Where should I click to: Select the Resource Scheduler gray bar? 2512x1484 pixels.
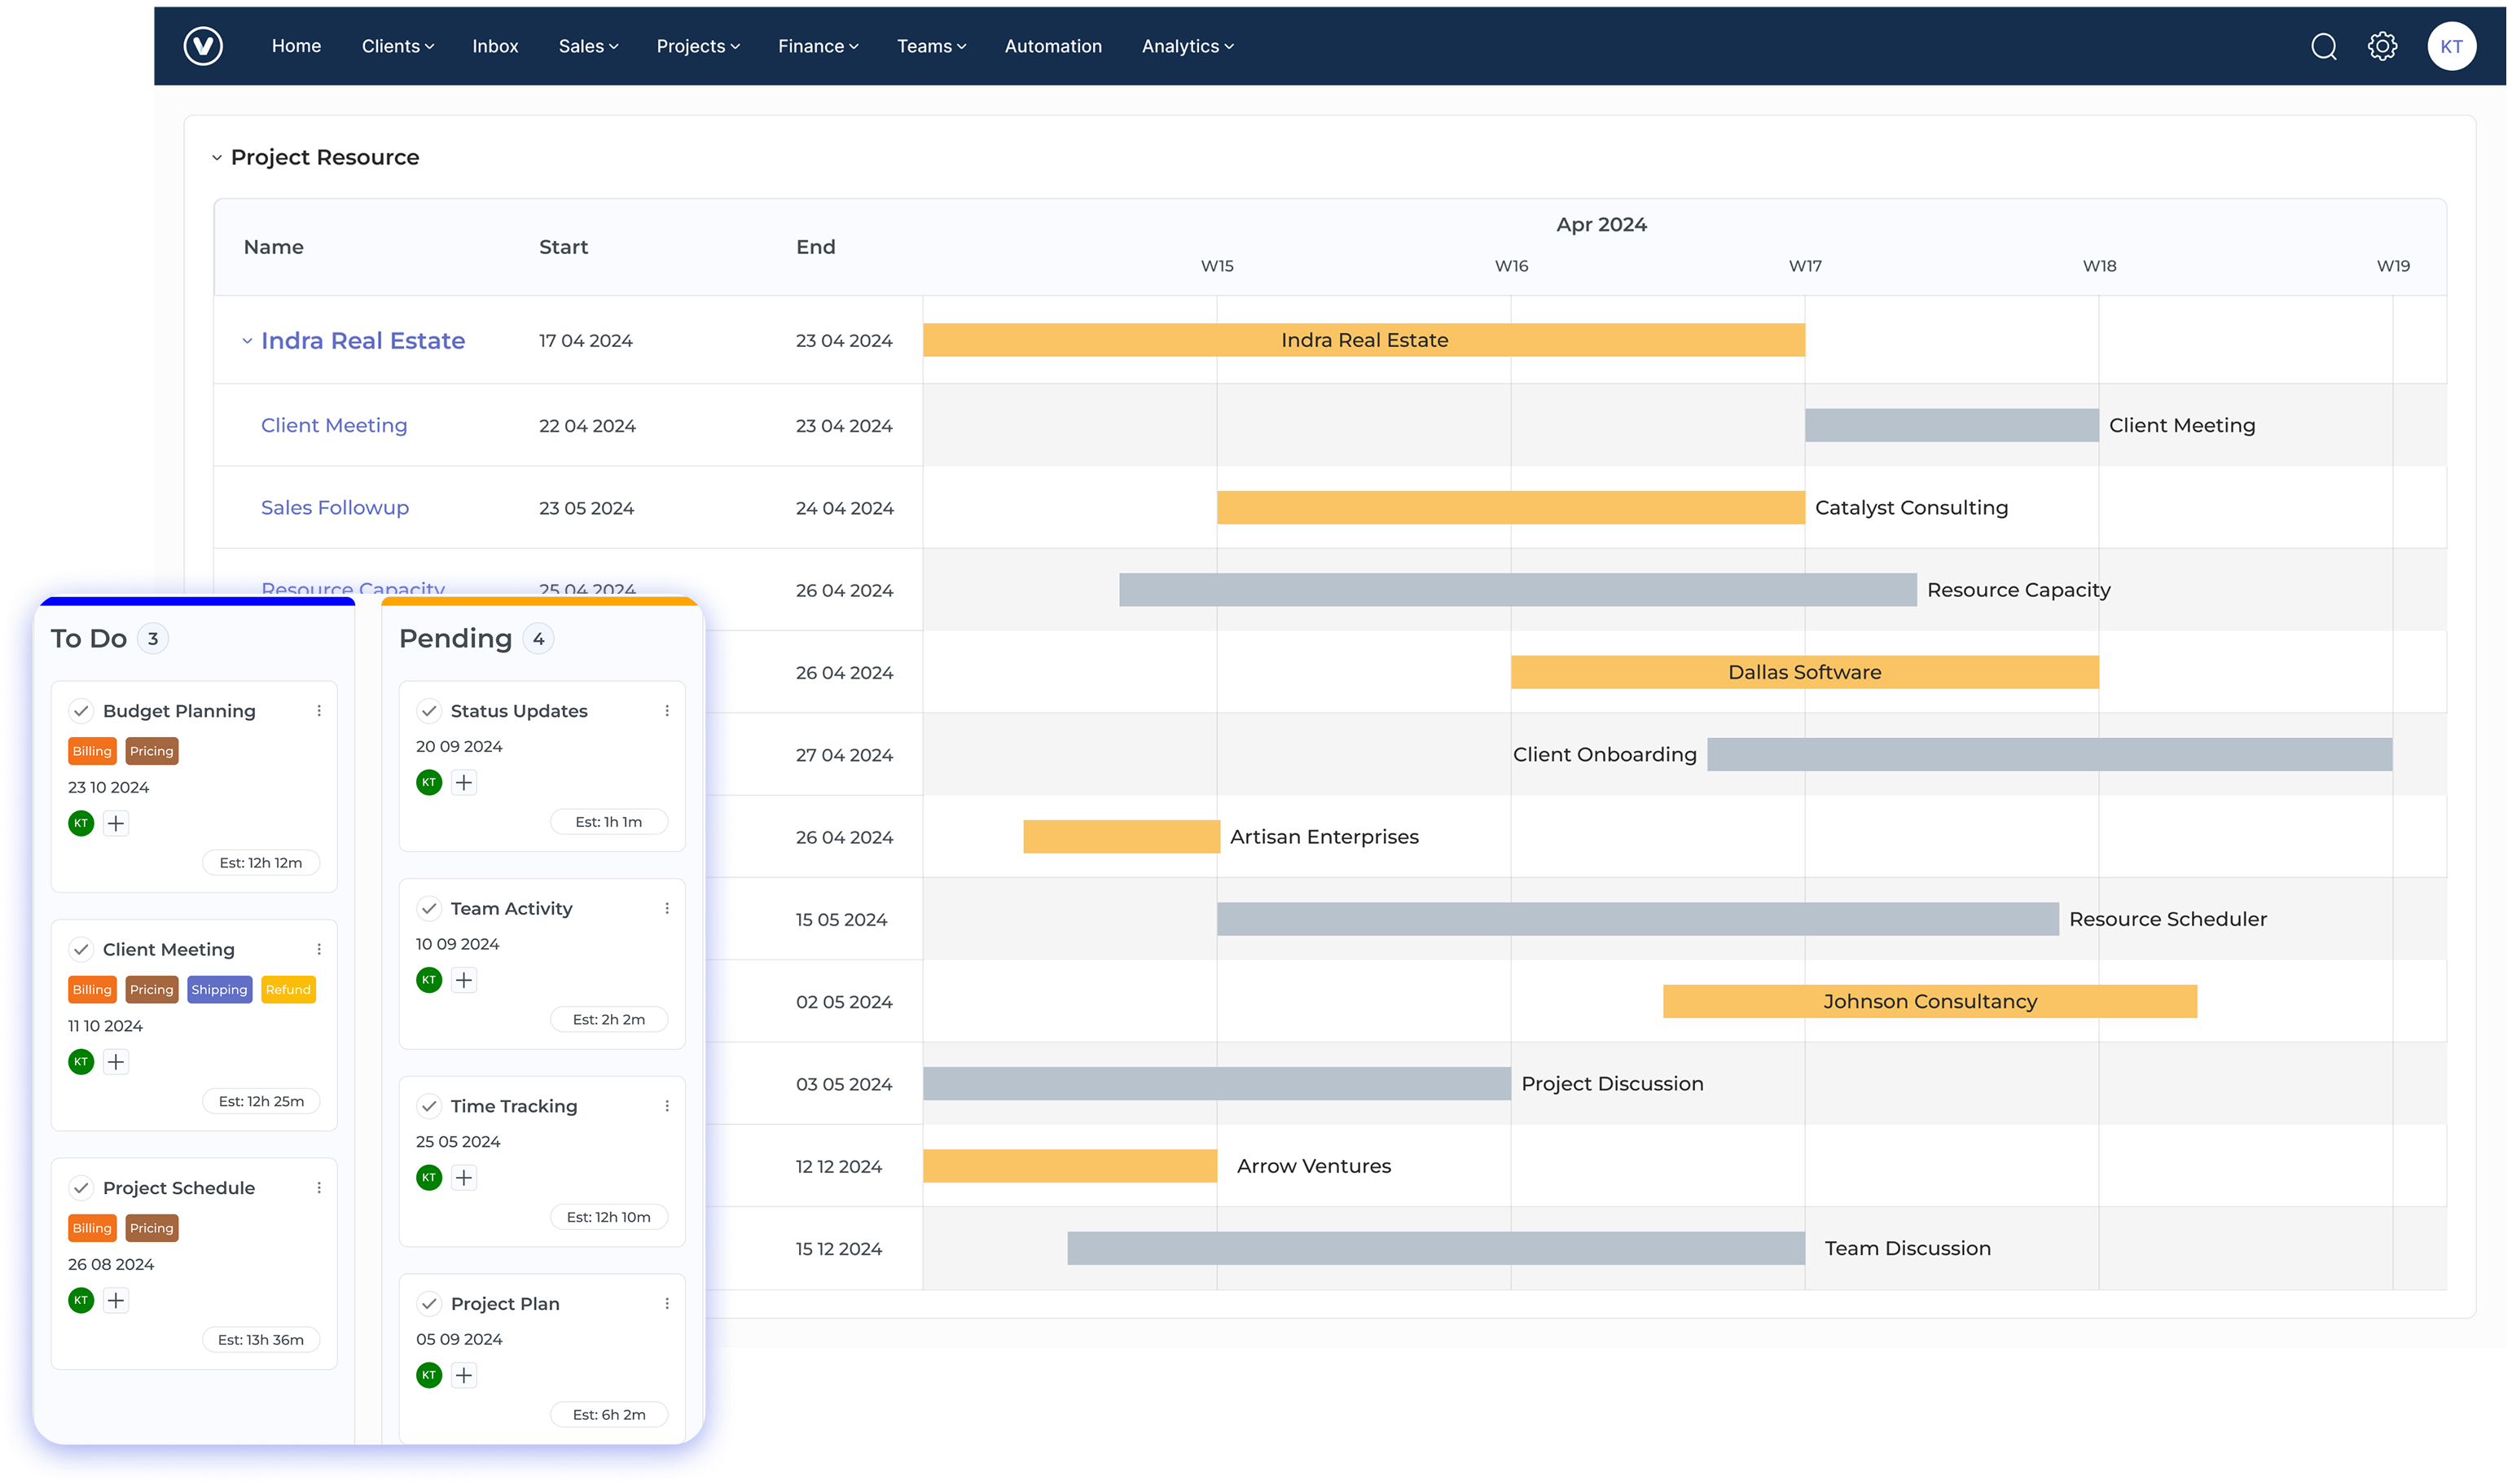pyautogui.click(x=1638, y=919)
